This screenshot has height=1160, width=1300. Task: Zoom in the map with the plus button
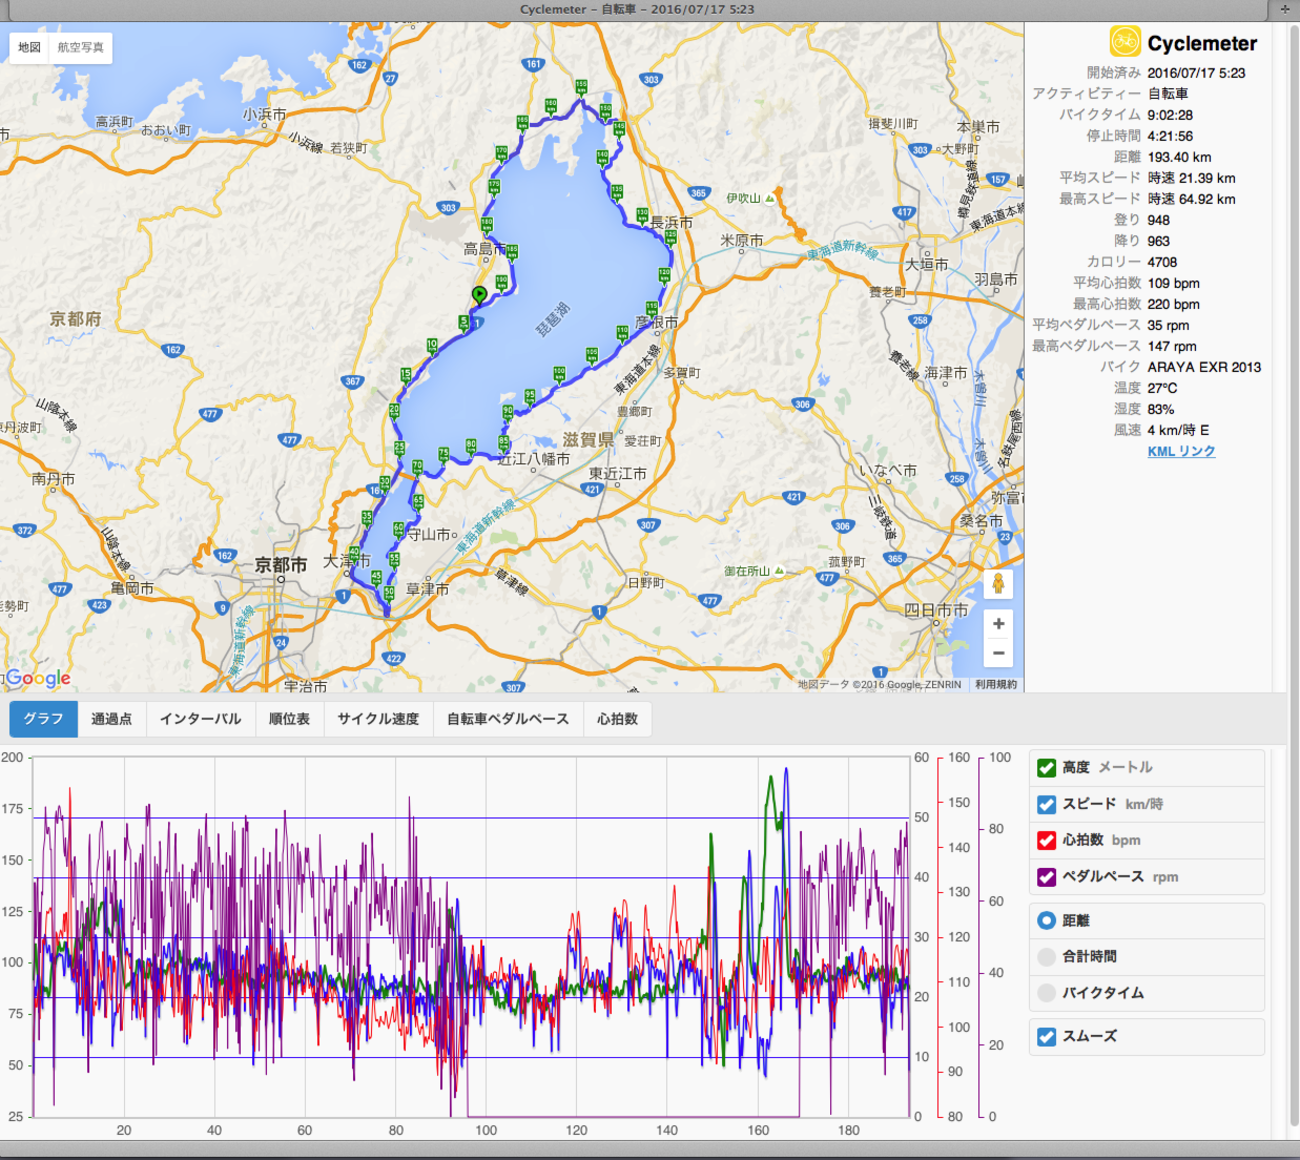(x=998, y=624)
